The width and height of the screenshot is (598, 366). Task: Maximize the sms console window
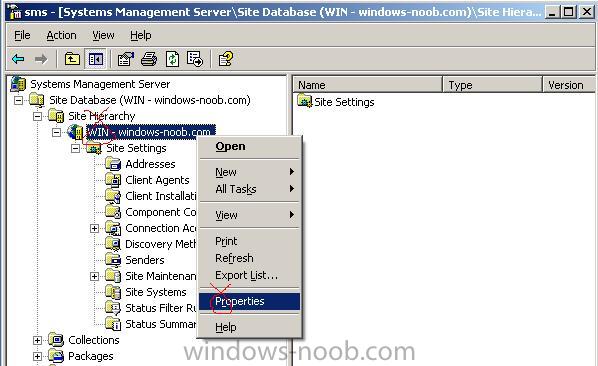point(568,12)
